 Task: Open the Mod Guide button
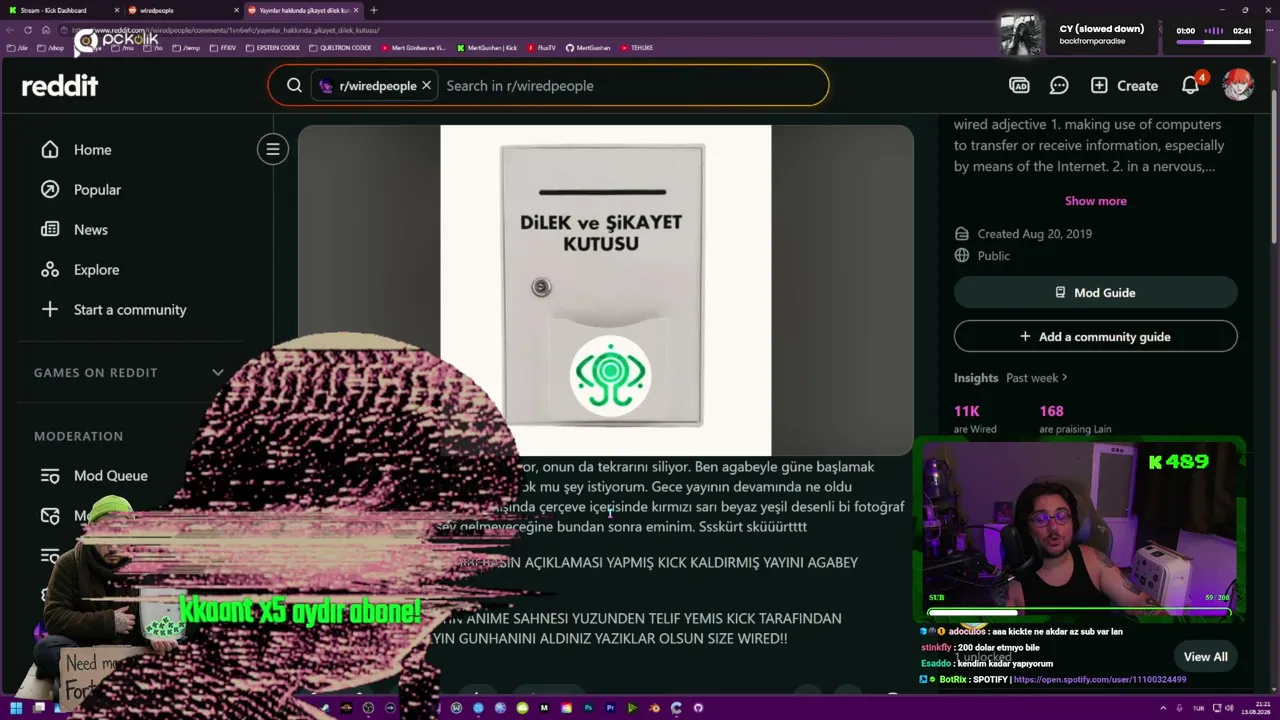click(1095, 293)
